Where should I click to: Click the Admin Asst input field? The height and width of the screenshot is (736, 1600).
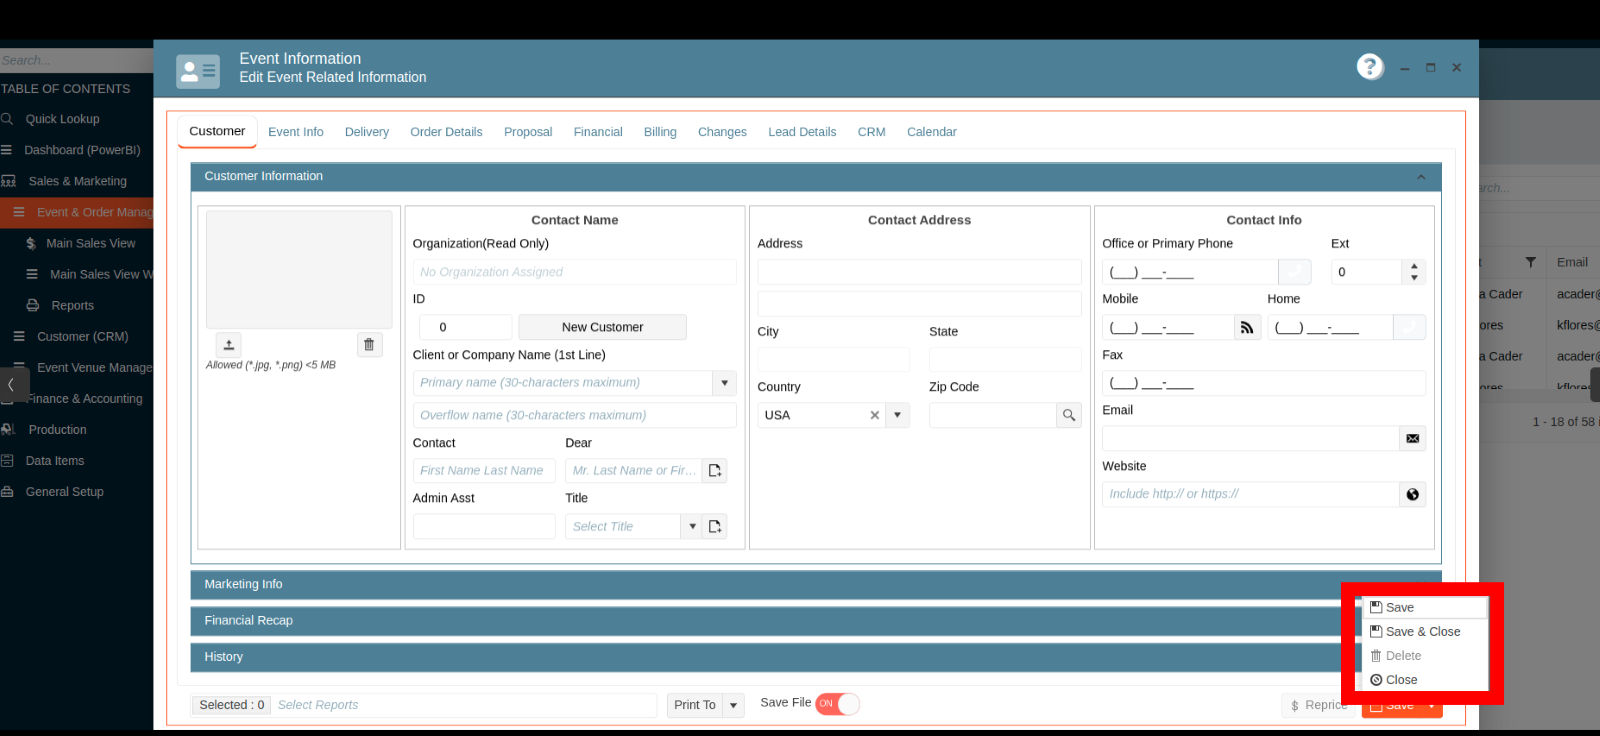(x=484, y=526)
